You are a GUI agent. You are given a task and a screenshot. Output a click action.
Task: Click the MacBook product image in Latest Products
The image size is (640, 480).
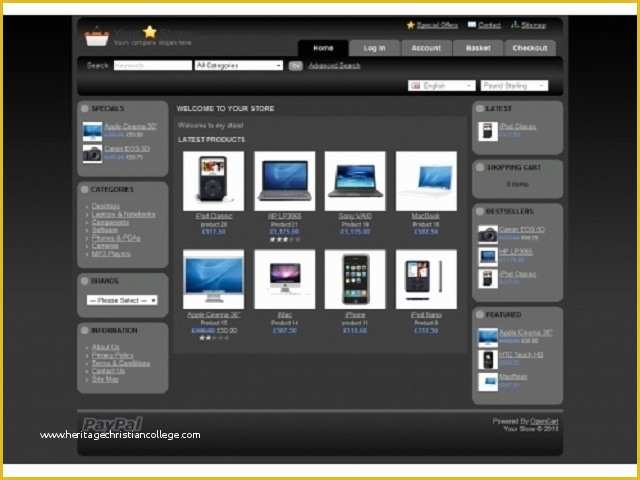(x=426, y=181)
